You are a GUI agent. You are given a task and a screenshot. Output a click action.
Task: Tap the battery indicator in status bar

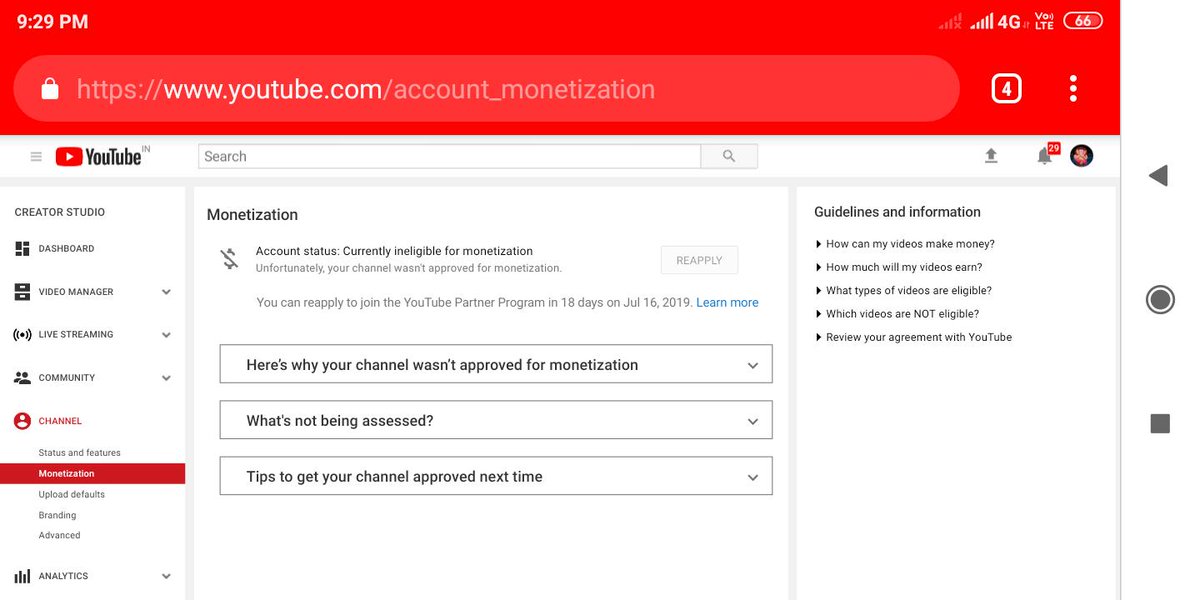point(1083,21)
